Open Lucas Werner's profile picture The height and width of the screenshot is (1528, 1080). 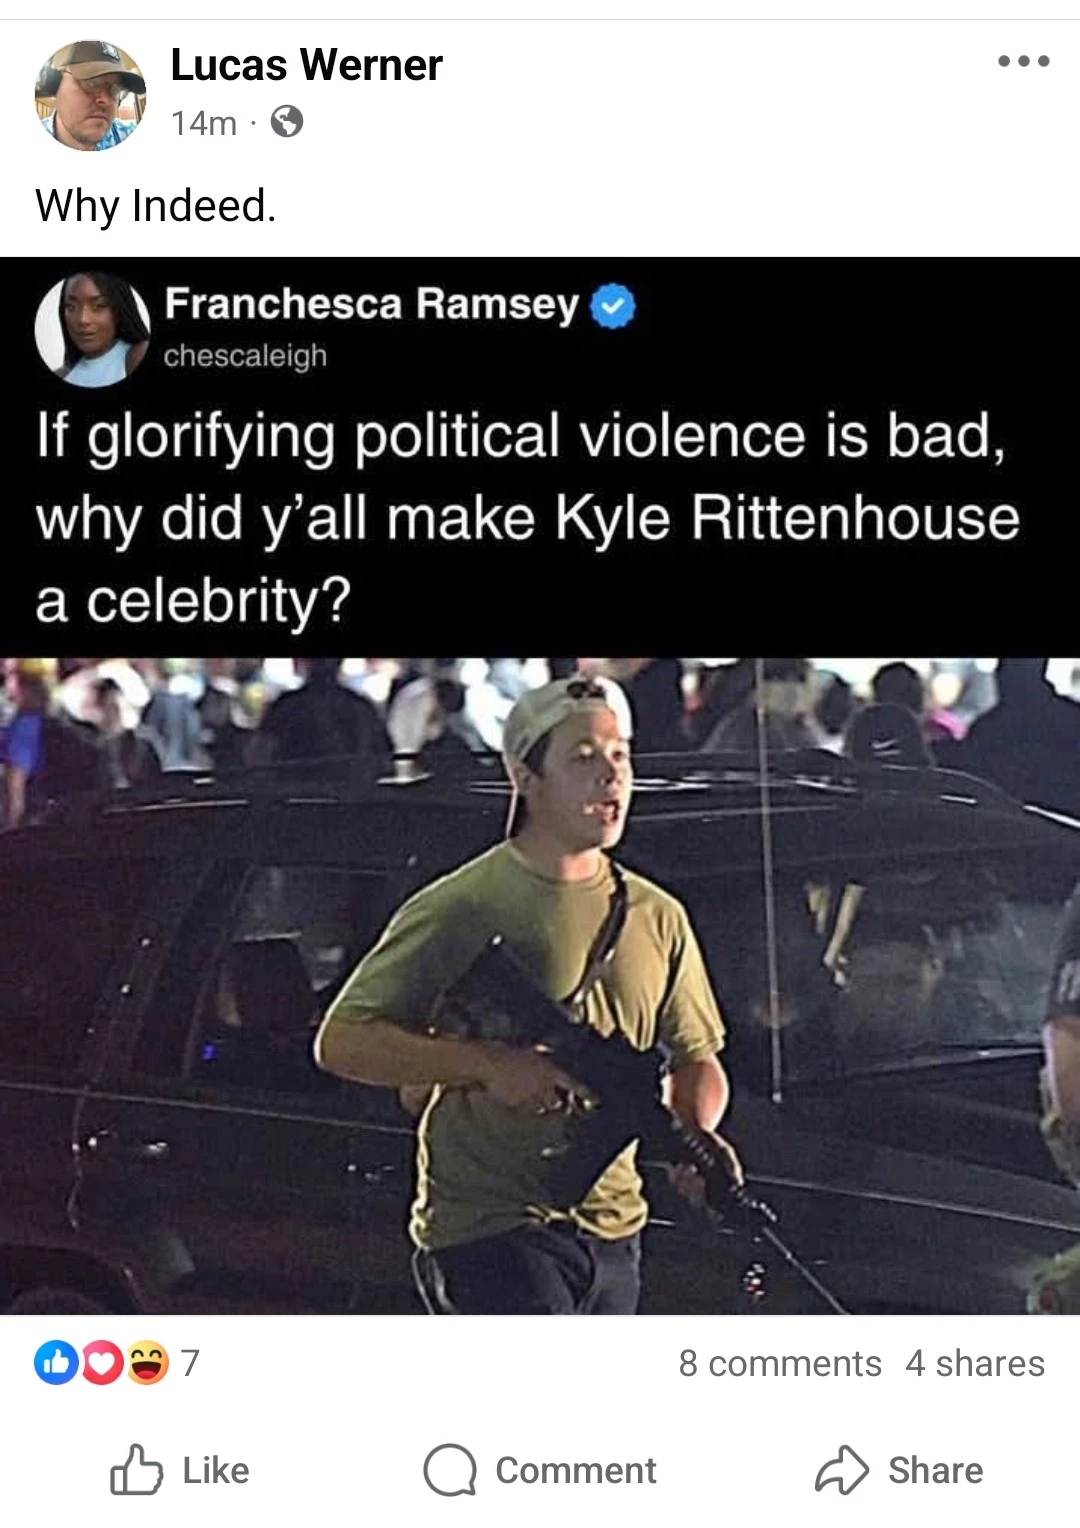pos(90,96)
